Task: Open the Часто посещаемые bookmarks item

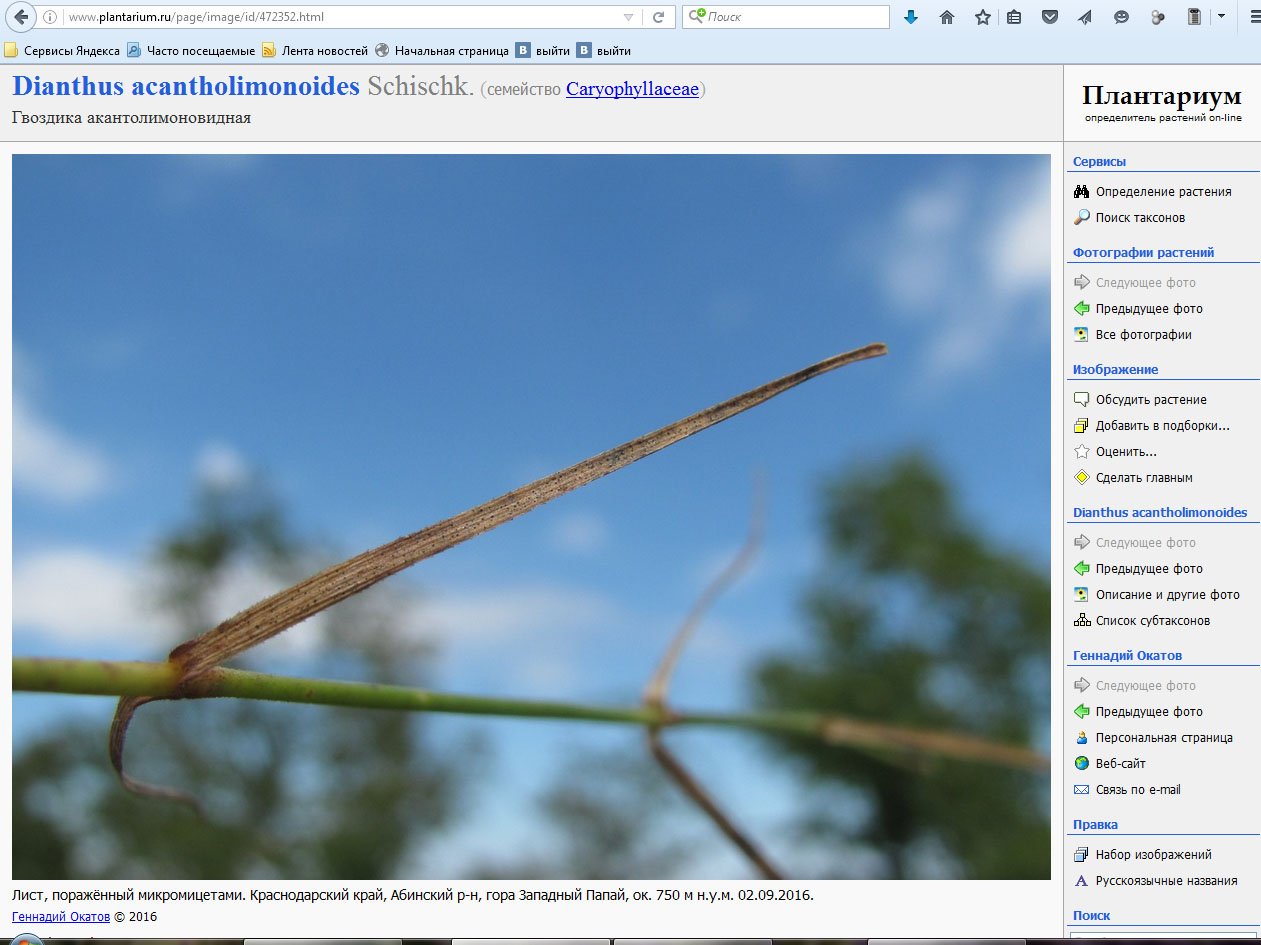Action: coord(191,51)
